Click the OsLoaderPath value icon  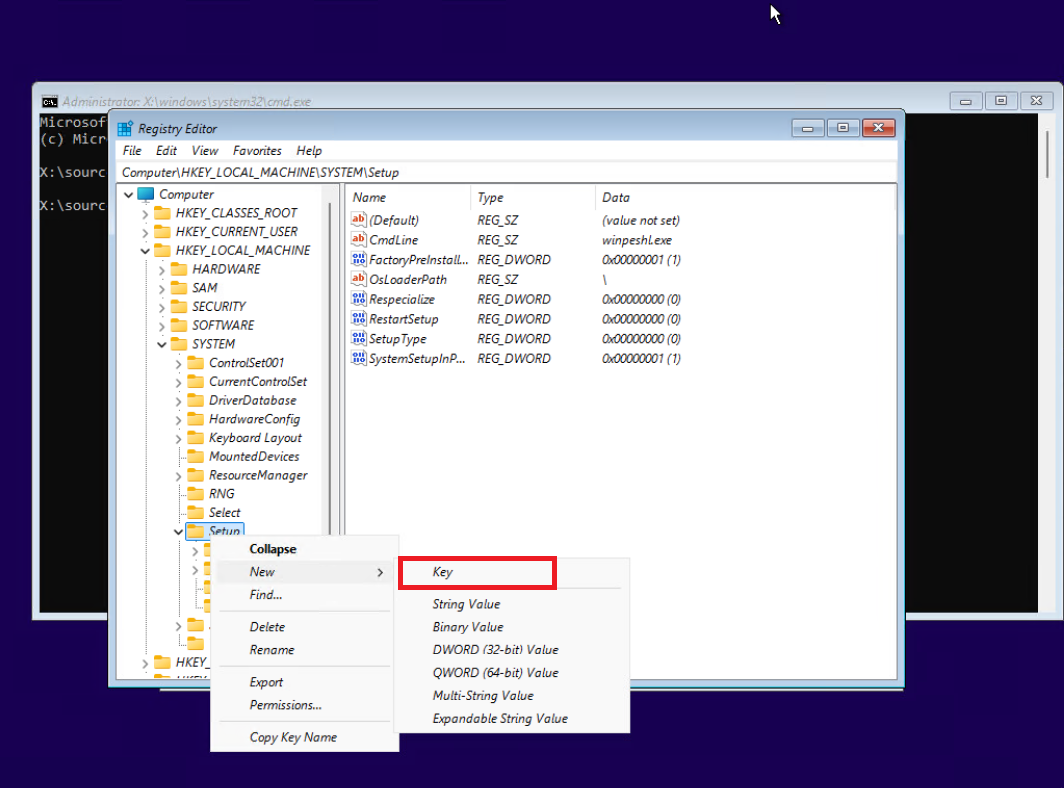(x=360, y=279)
